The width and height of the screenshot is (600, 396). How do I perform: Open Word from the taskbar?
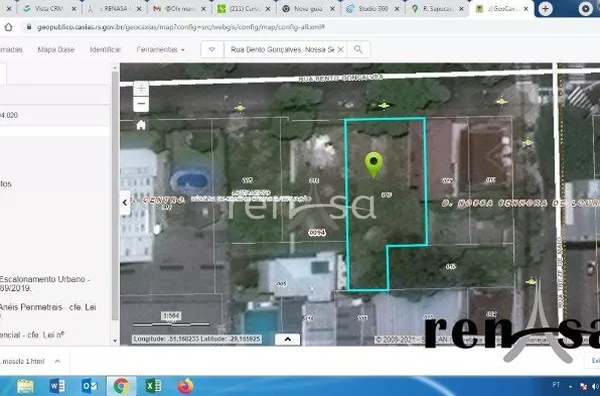57,386
